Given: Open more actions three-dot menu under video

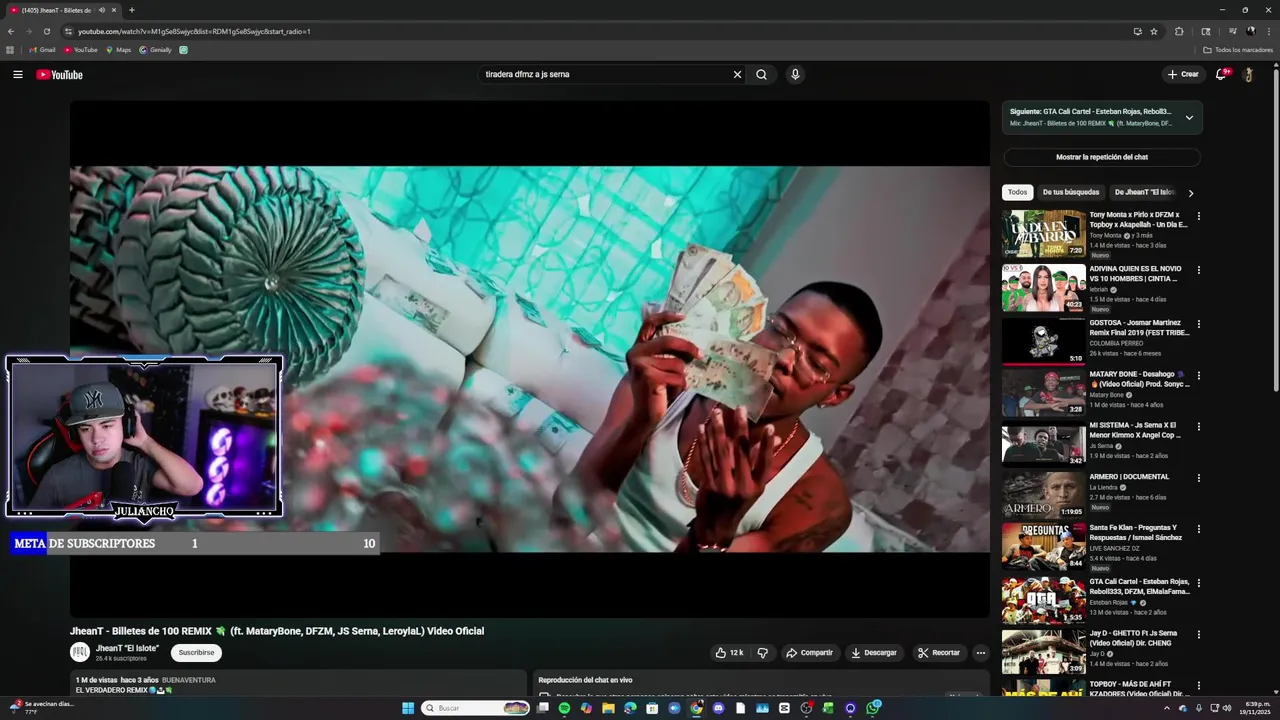Looking at the screenshot, I should pos(981,653).
